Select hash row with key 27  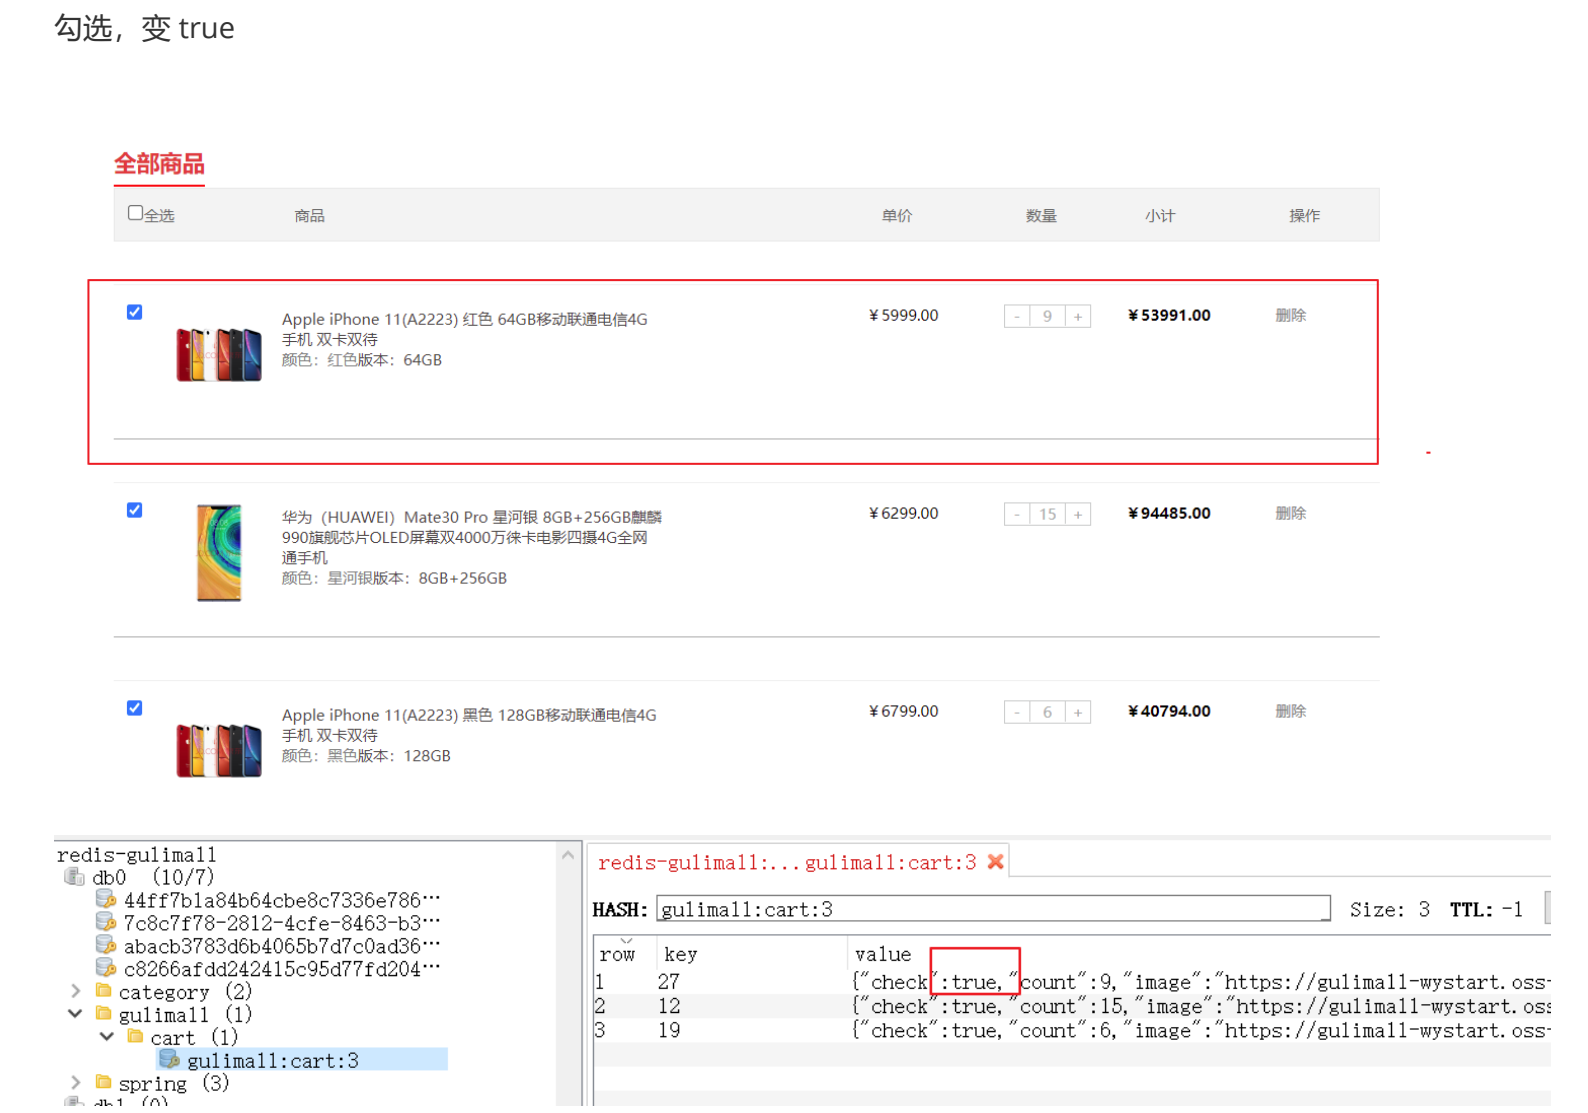point(1072,982)
